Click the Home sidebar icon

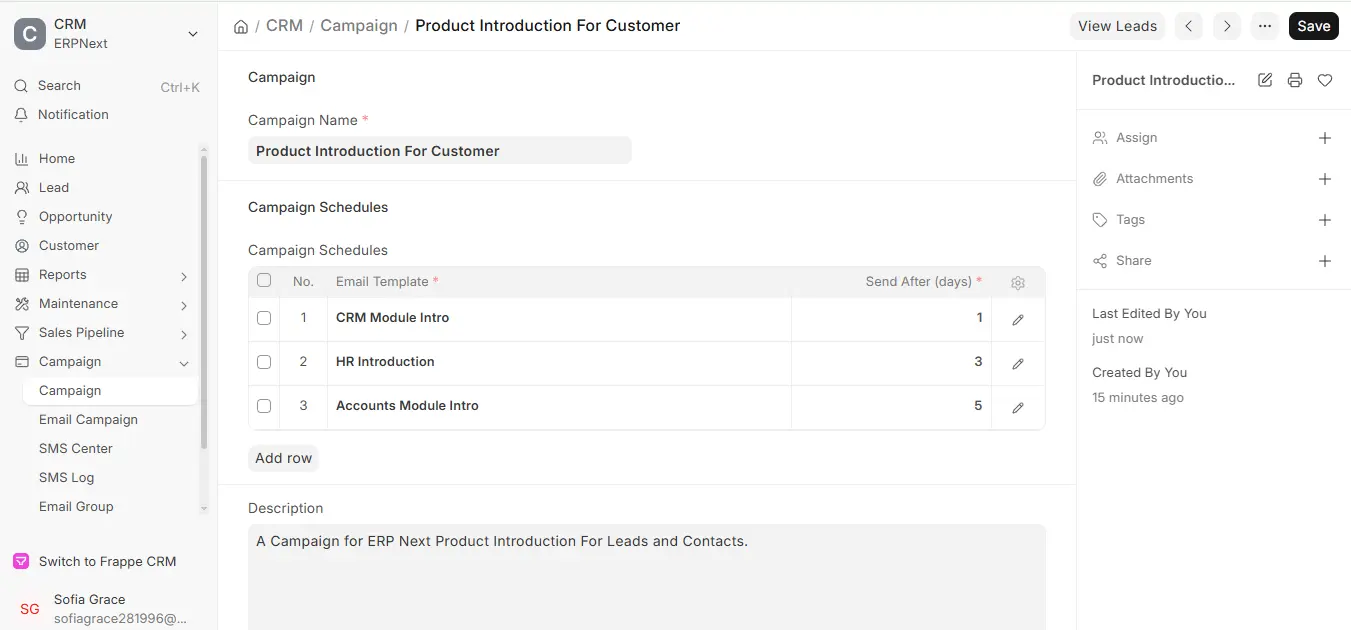[x=22, y=159]
